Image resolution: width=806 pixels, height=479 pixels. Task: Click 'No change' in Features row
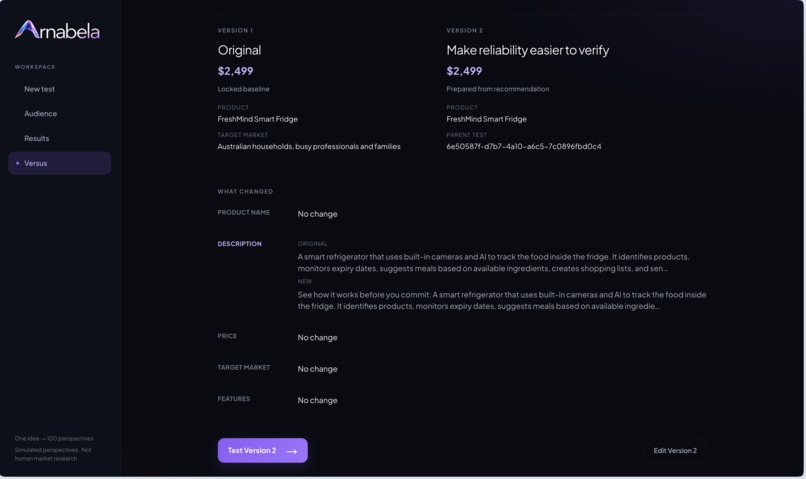coord(317,400)
